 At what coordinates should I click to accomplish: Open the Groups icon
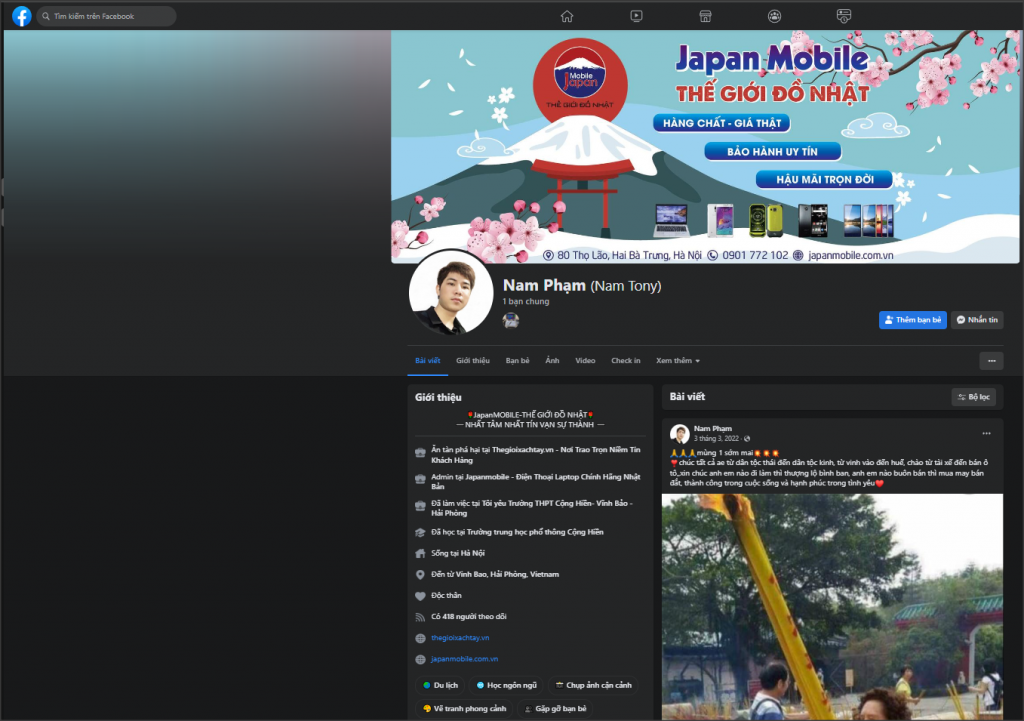774,16
